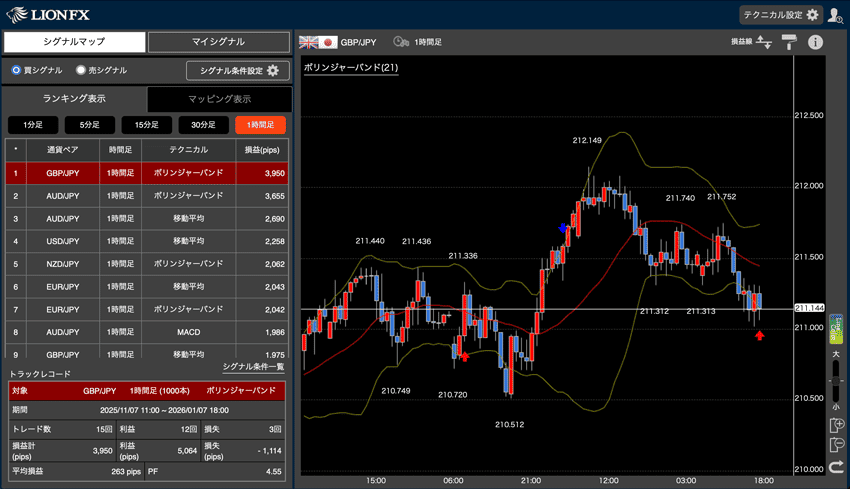Screen dimensions: 850x489
Task: Select rank 8 AUD/JPY MACD row
Action: [147, 332]
